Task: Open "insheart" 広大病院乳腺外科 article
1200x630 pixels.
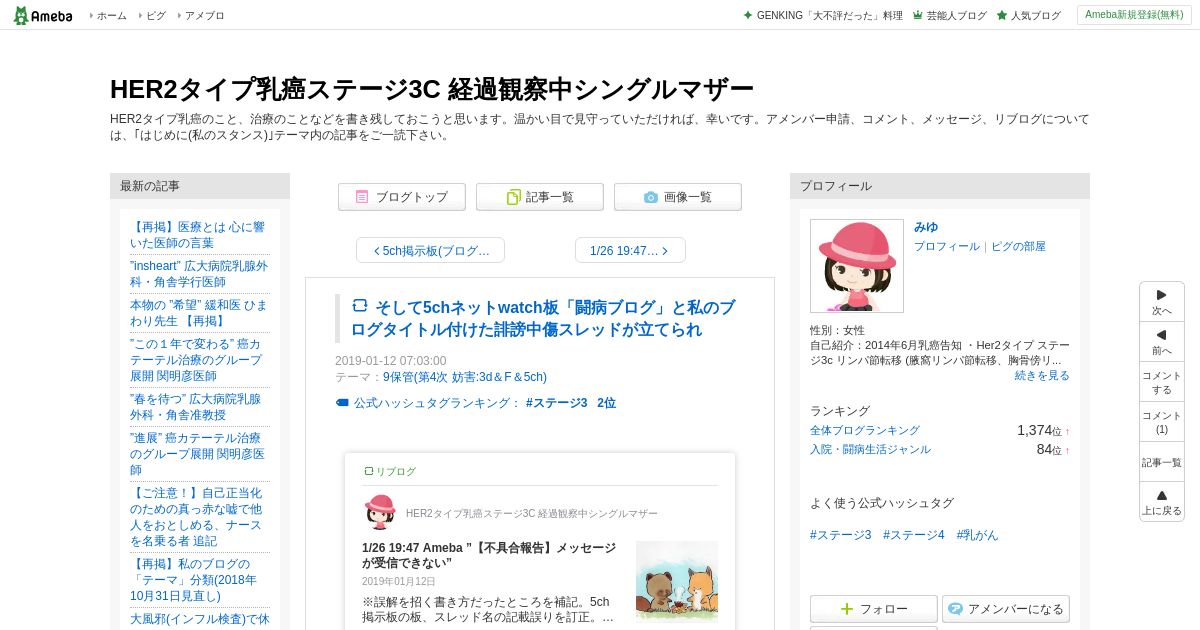Action: pyautogui.click(x=199, y=274)
